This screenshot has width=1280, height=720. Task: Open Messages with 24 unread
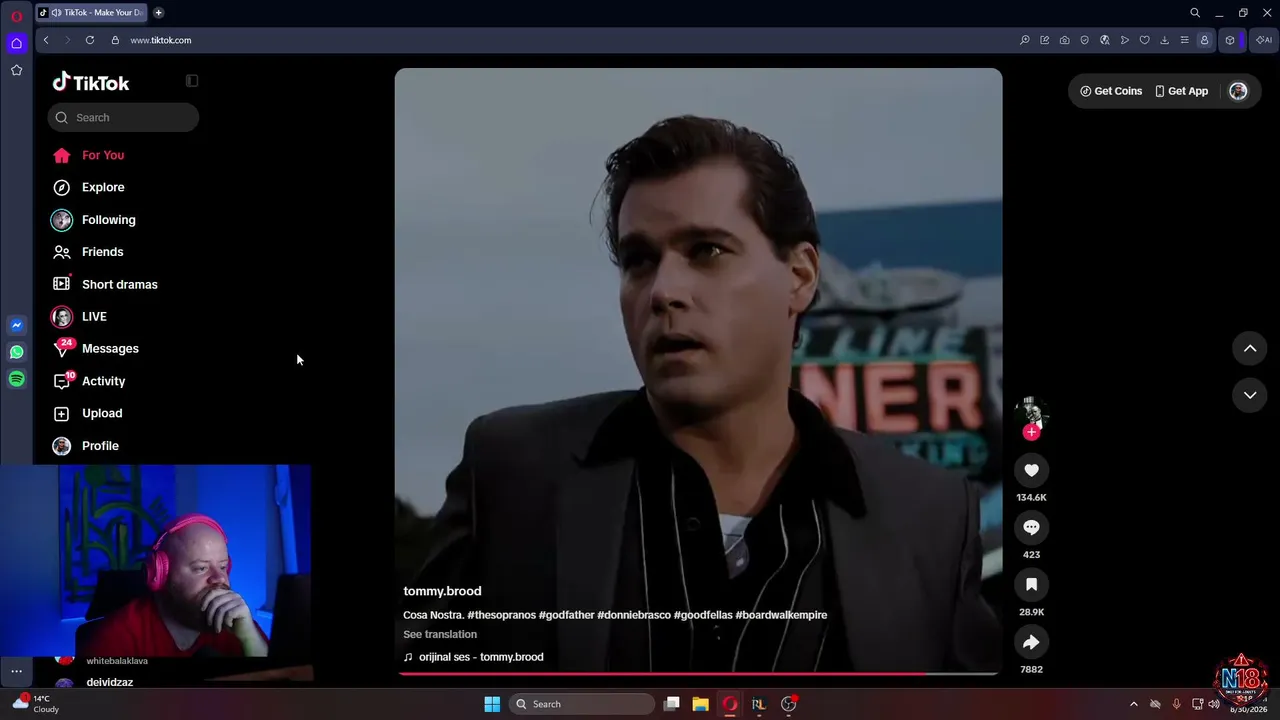click(110, 349)
